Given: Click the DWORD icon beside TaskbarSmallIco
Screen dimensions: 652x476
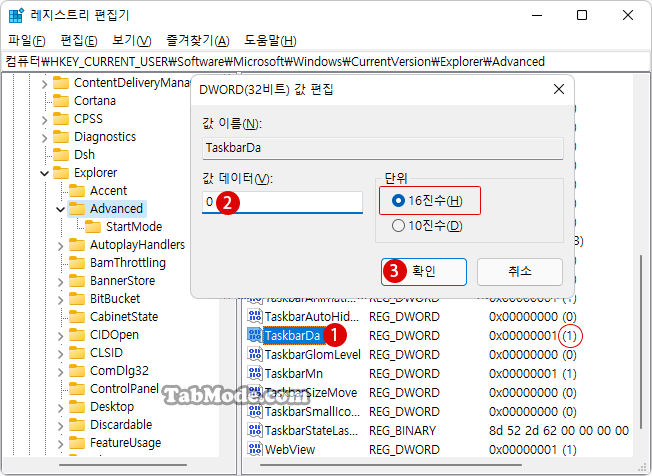Looking at the screenshot, I should coord(254,412).
